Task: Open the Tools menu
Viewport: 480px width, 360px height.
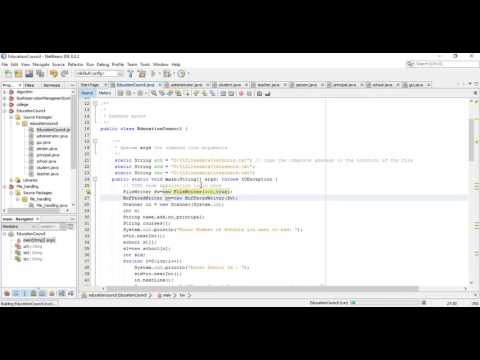Action: click(145, 64)
